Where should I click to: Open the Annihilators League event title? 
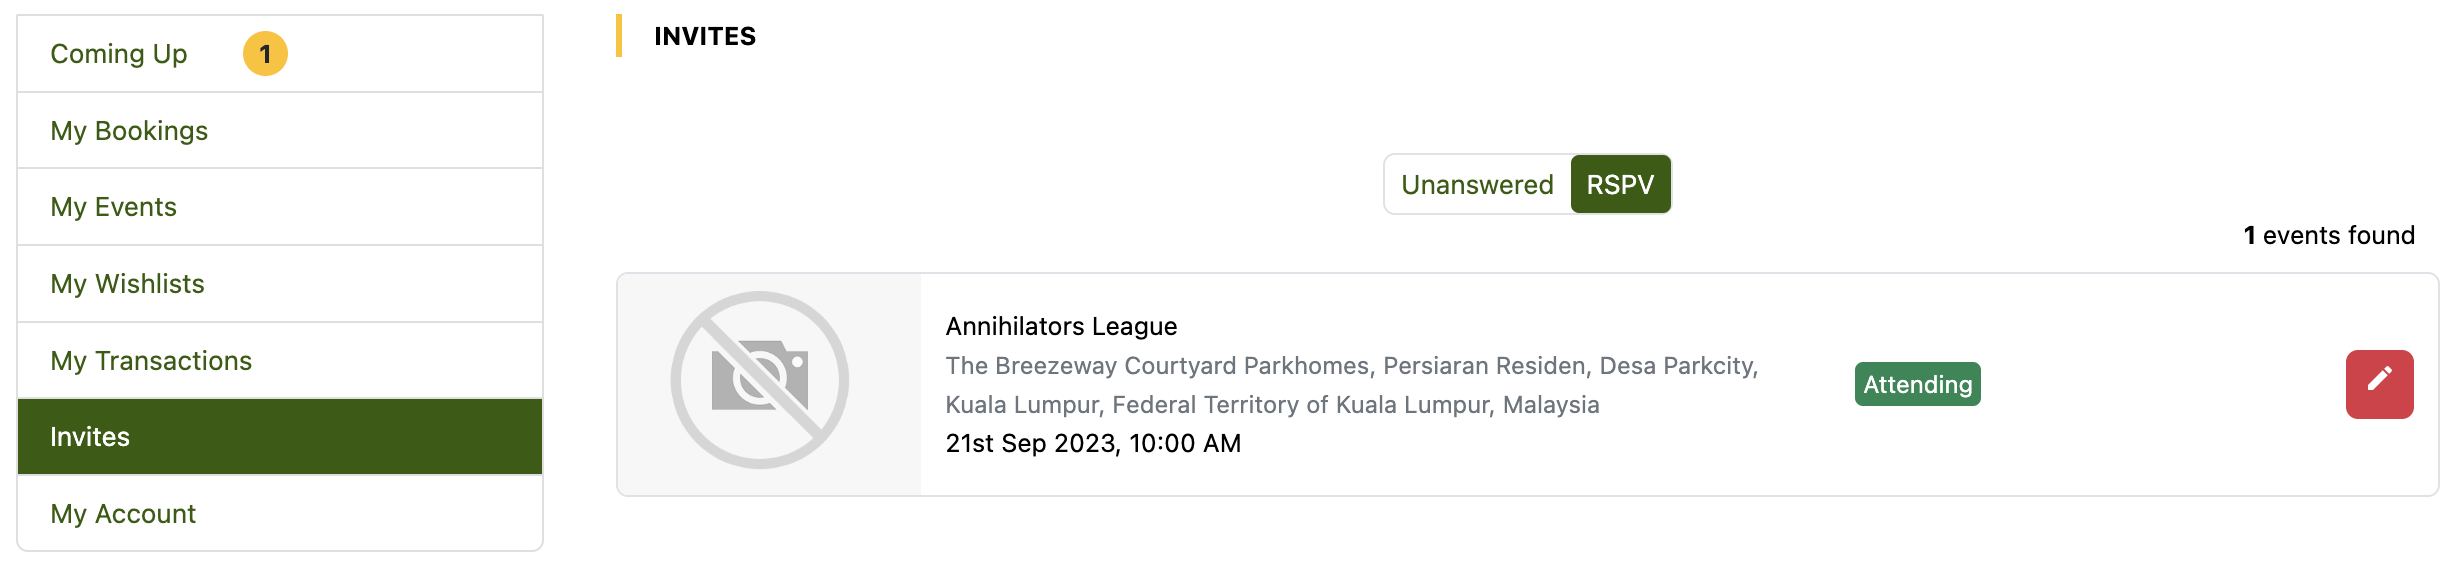pyautogui.click(x=1061, y=327)
